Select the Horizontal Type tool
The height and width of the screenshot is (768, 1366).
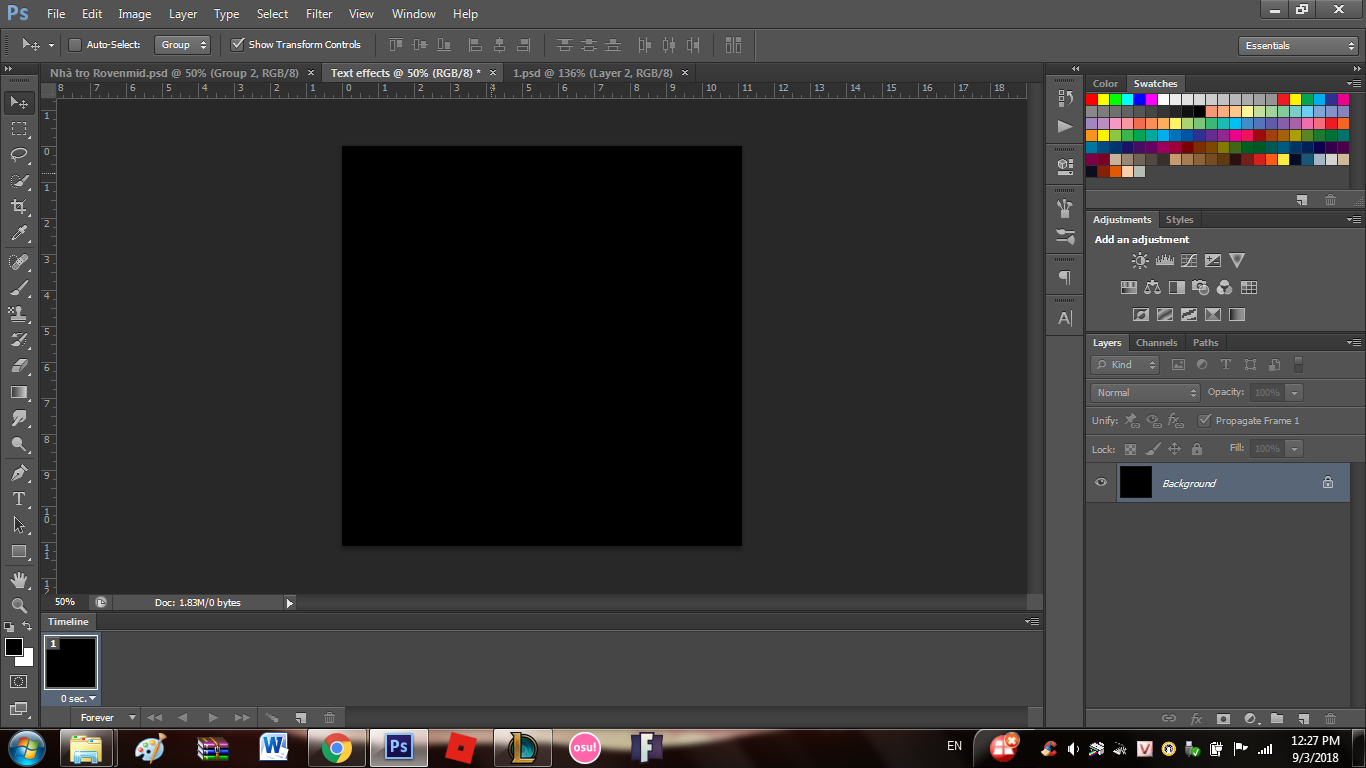coord(19,498)
